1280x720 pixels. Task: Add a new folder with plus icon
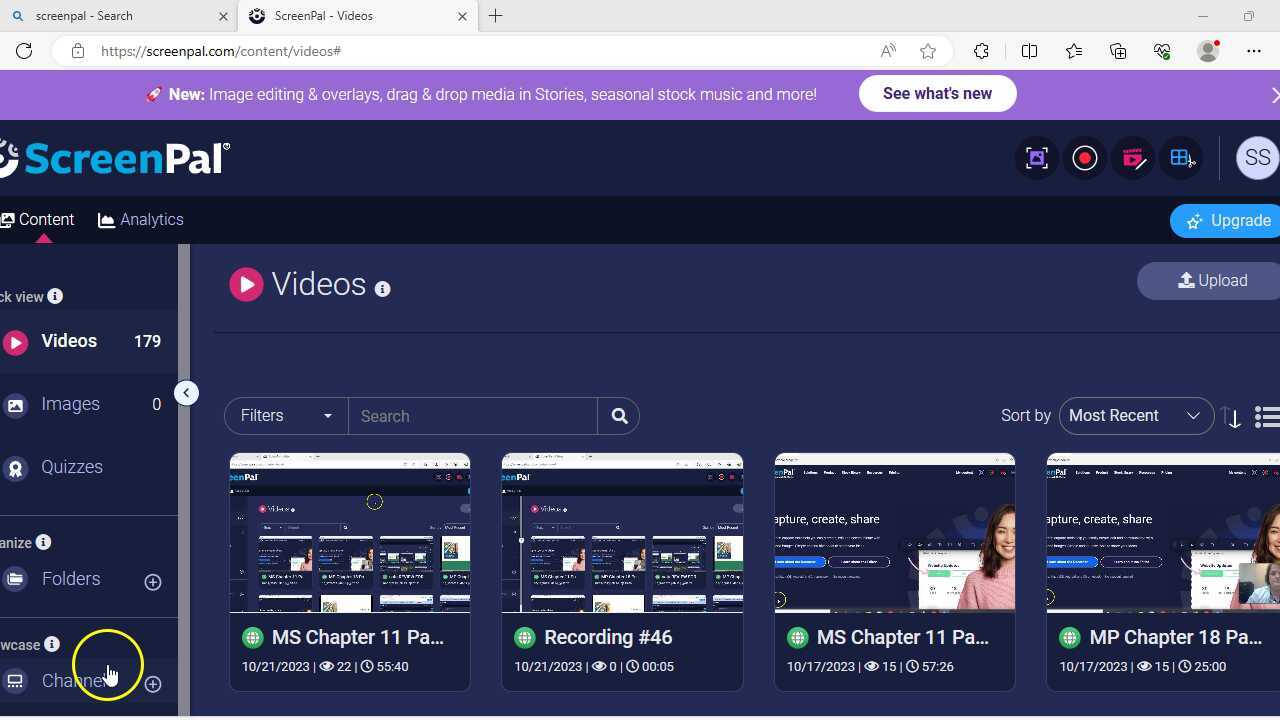(153, 581)
